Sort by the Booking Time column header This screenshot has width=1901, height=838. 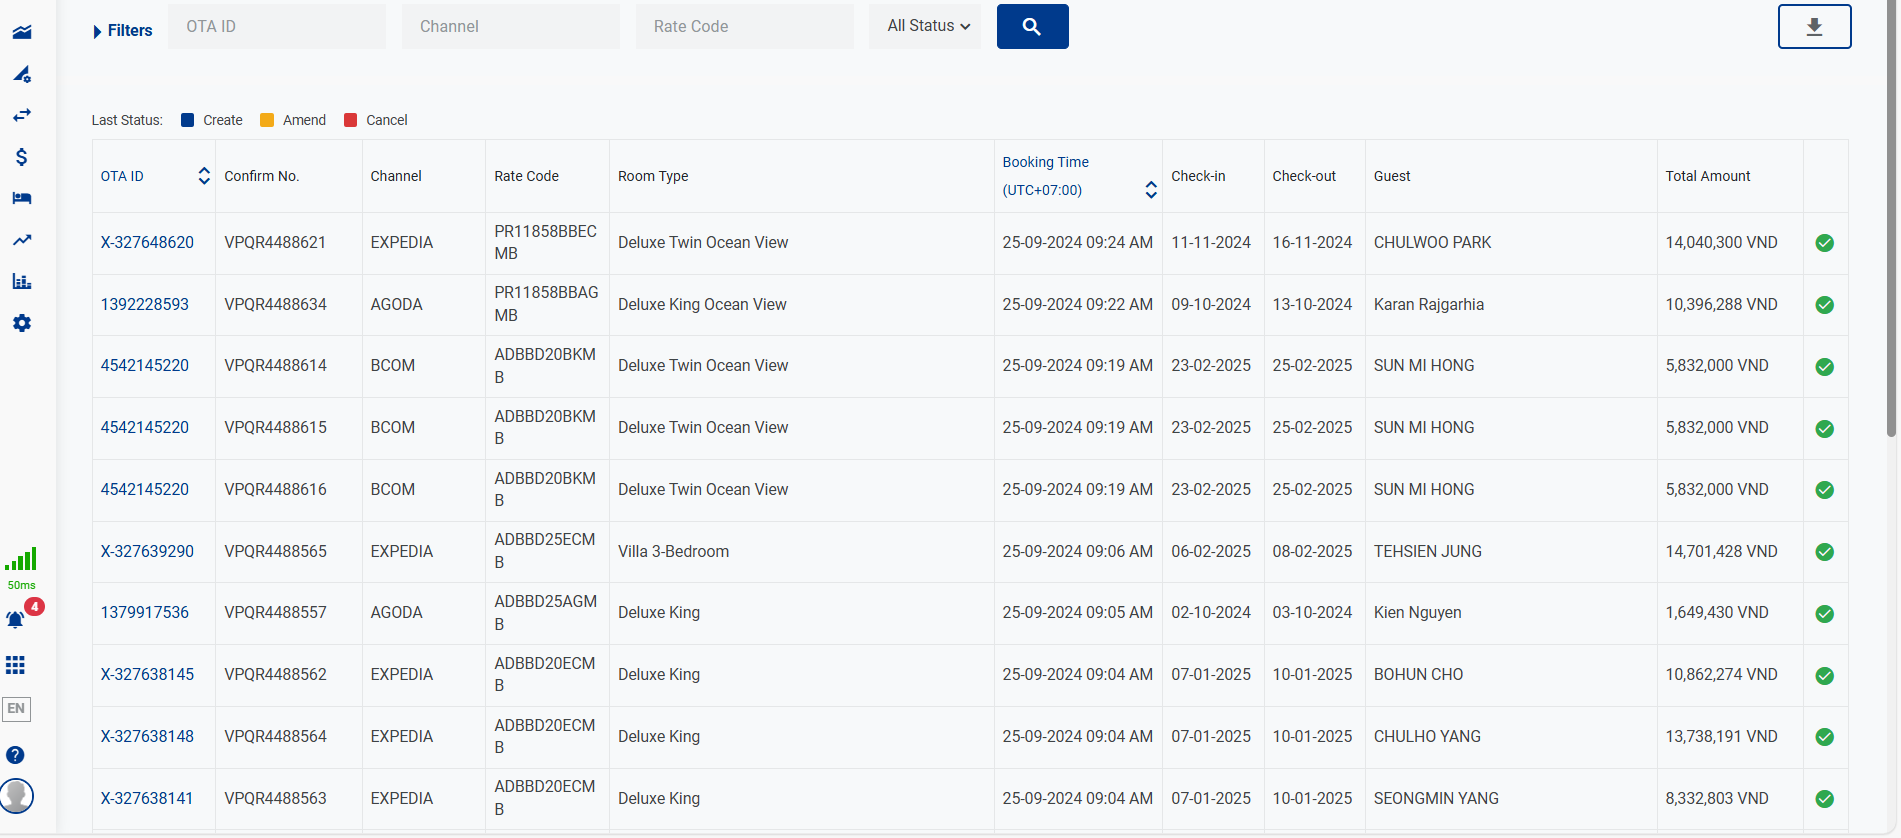point(1046,162)
